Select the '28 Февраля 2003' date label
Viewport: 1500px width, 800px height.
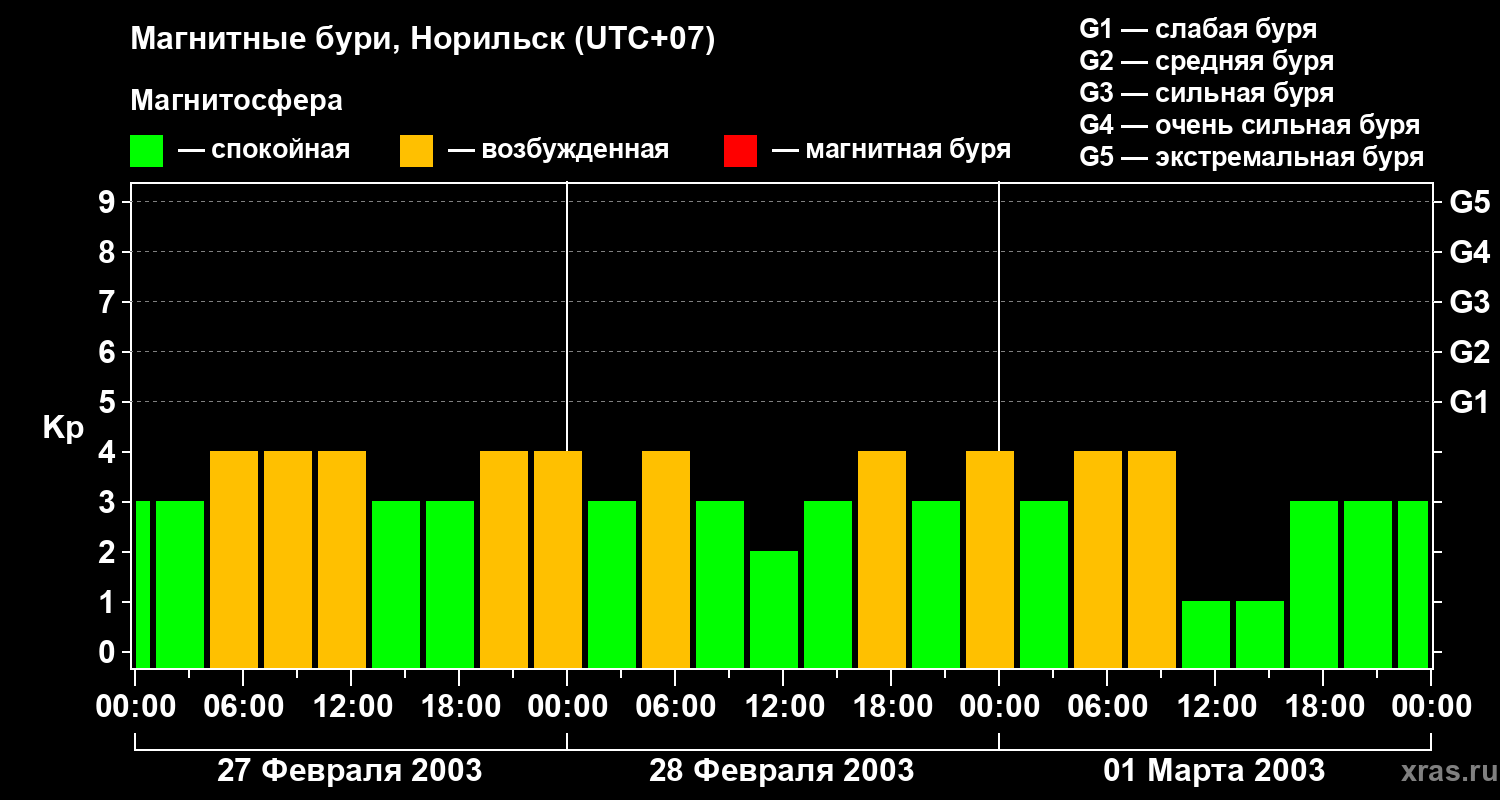click(781, 771)
